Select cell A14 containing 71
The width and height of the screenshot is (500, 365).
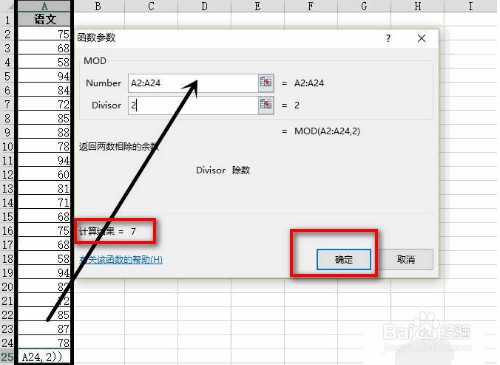click(44, 202)
